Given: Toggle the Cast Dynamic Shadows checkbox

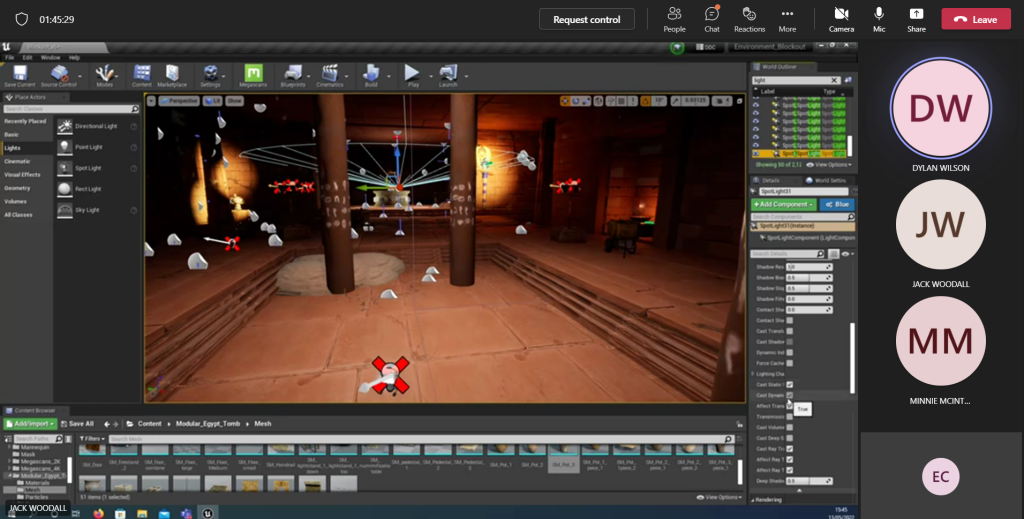Looking at the screenshot, I should tap(790, 395).
